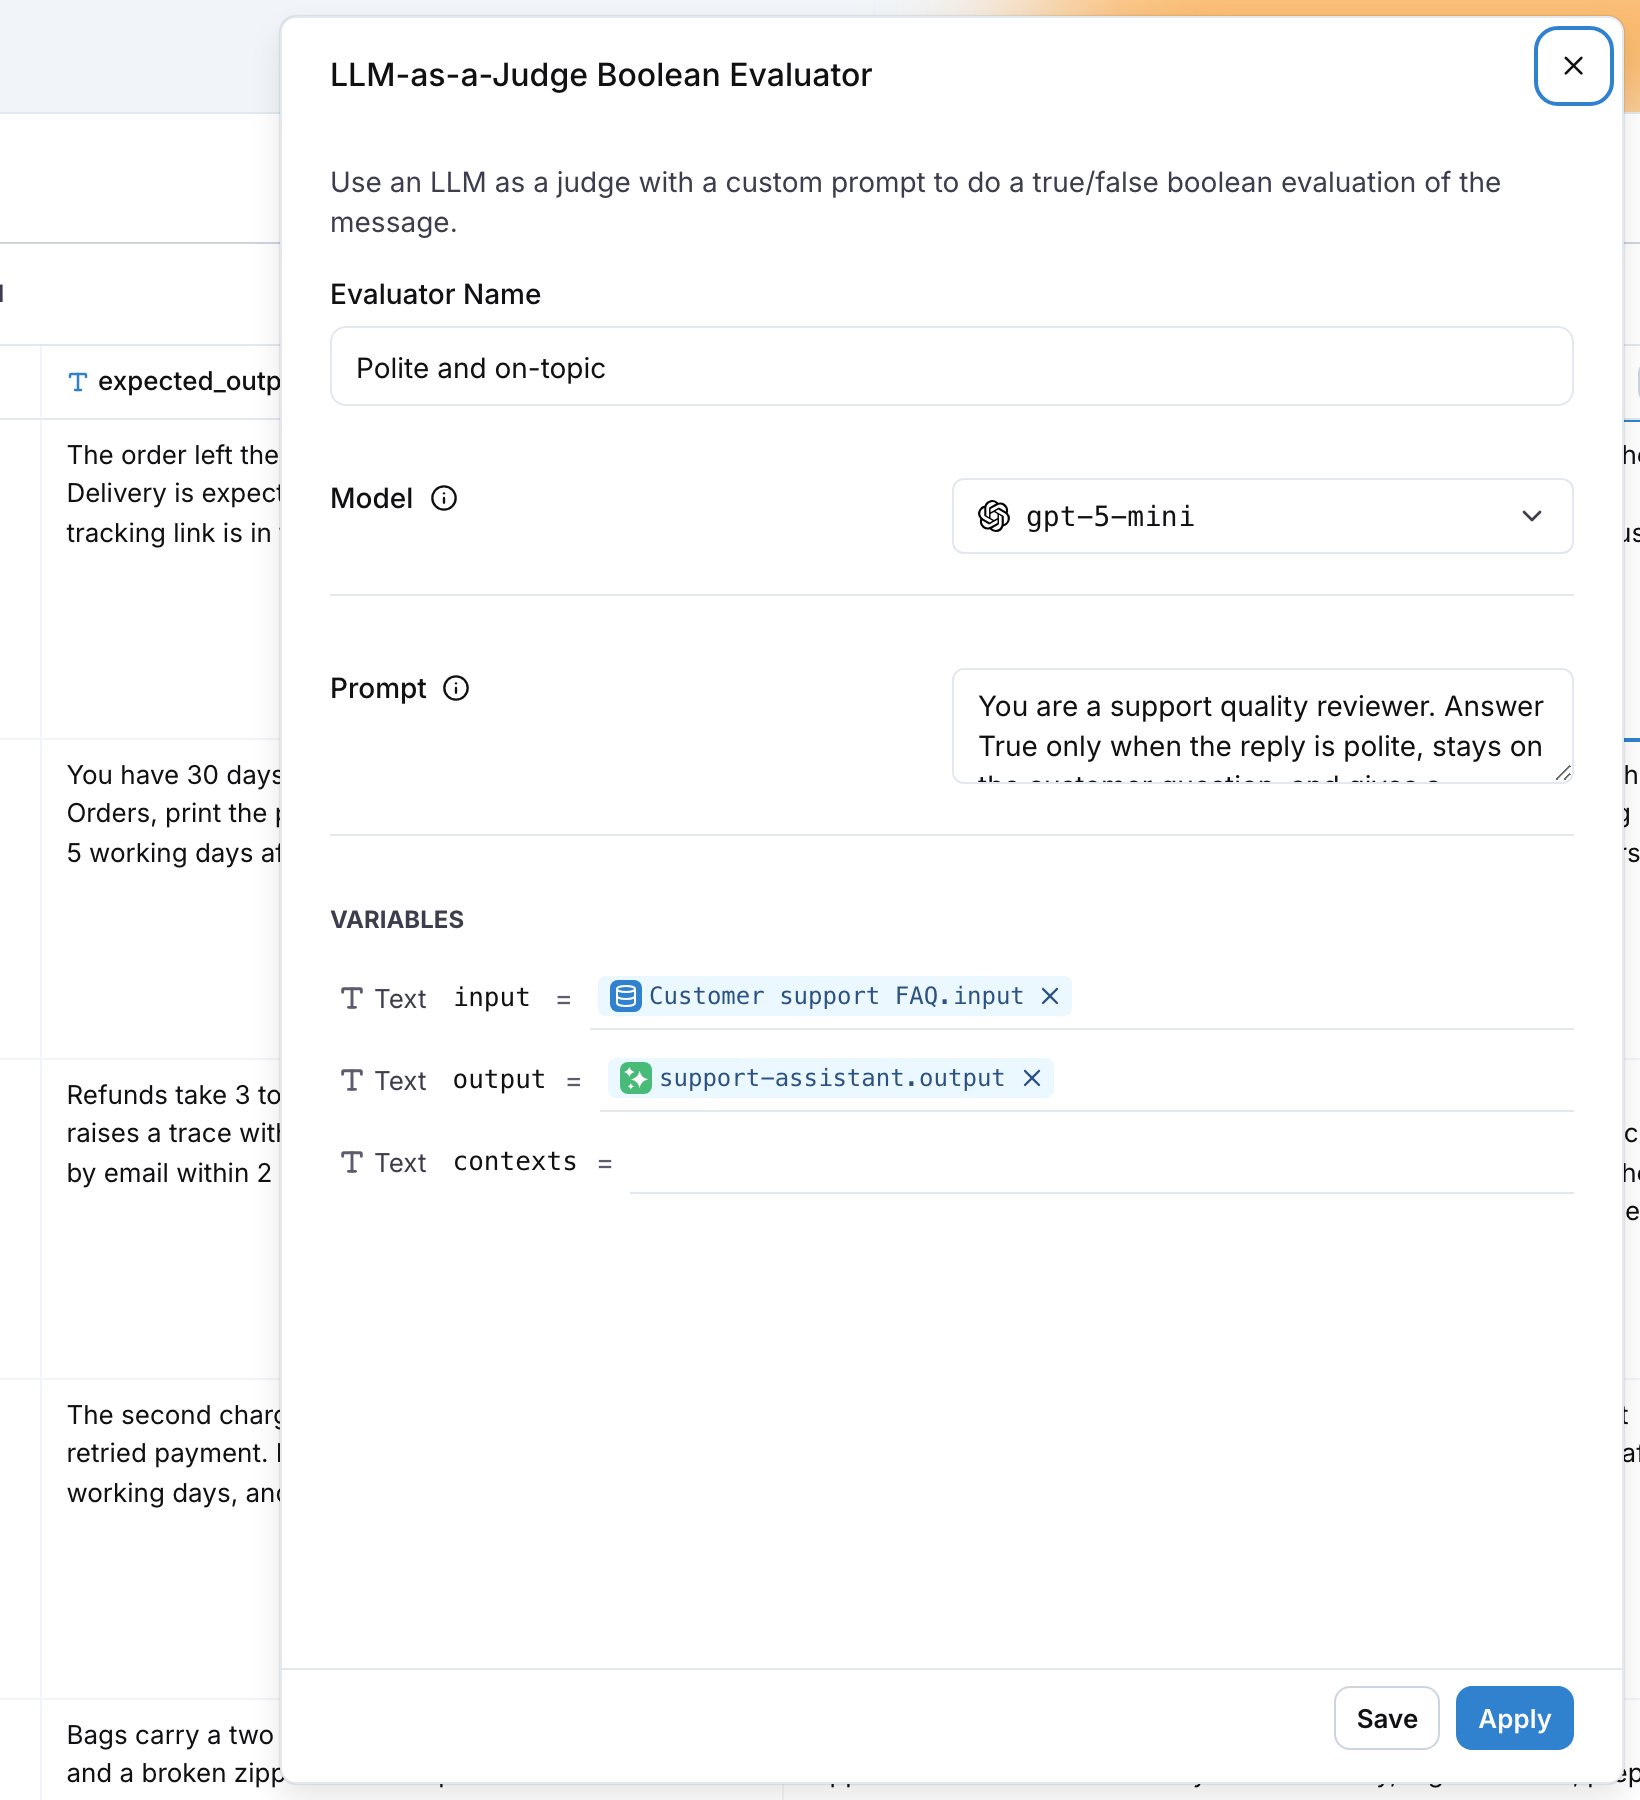Click the support-assistant.output chip

point(830,1078)
